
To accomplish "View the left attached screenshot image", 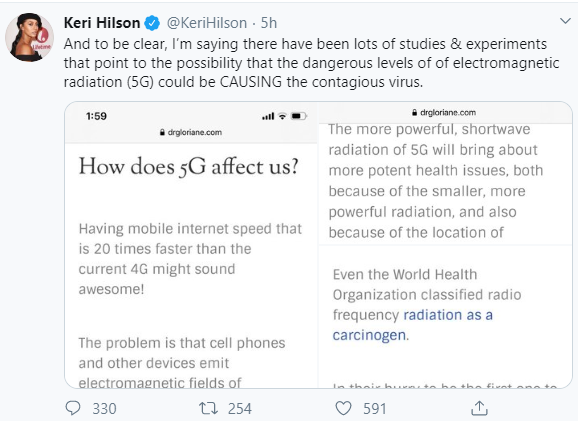I will tap(191, 245).
